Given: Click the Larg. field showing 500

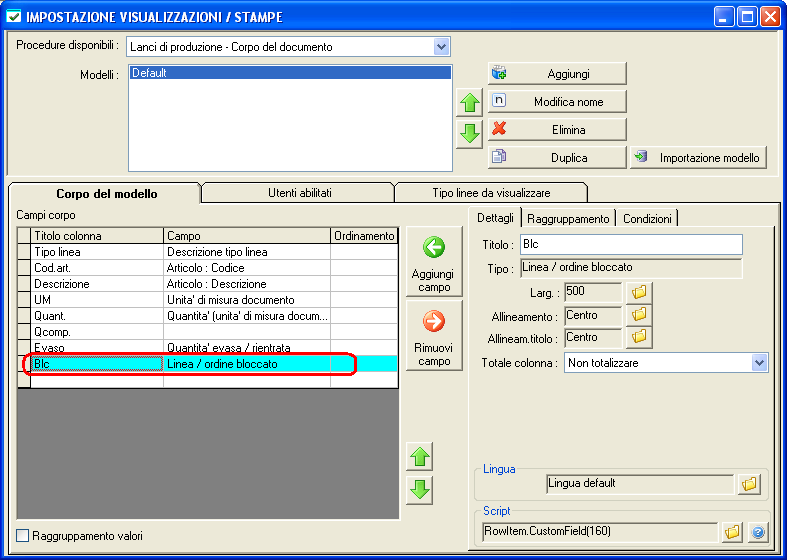Looking at the screenshot, I should pos(594,292).
